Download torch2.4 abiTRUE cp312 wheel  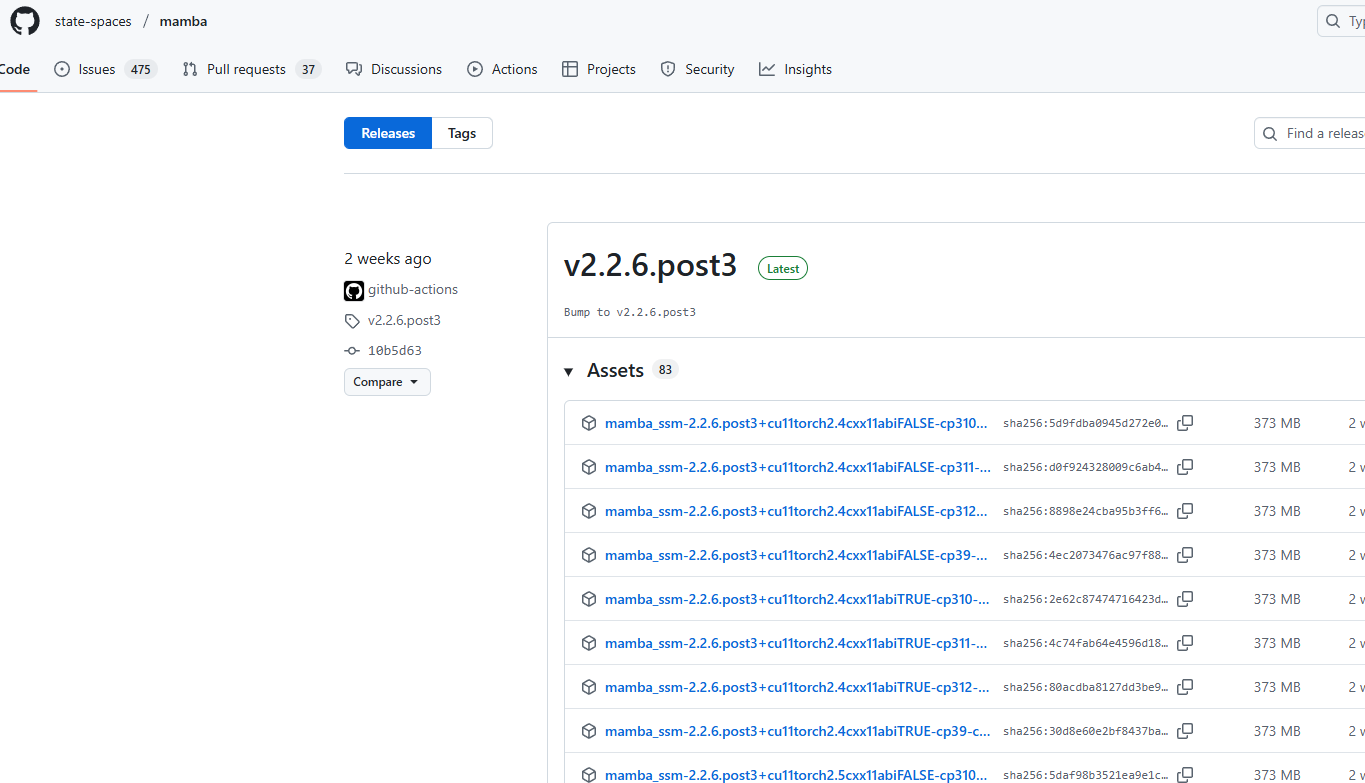point(798,687)
